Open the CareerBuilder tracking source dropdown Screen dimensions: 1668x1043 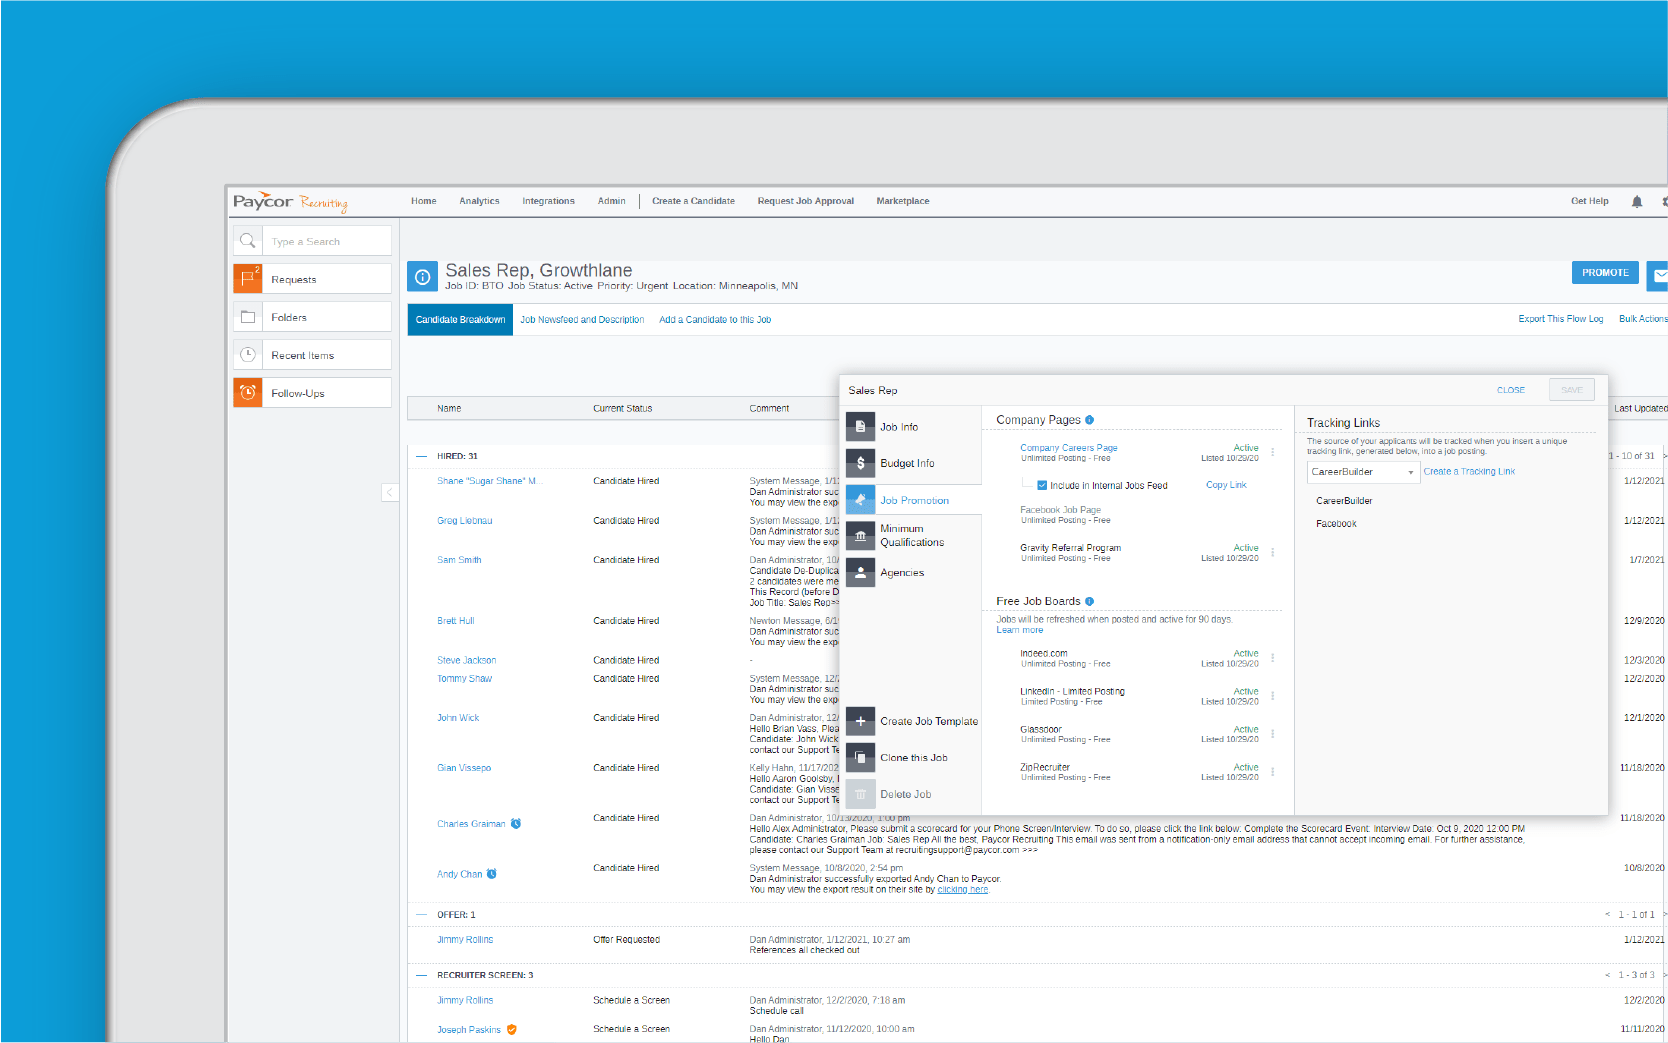click(x=1363, y=472)
